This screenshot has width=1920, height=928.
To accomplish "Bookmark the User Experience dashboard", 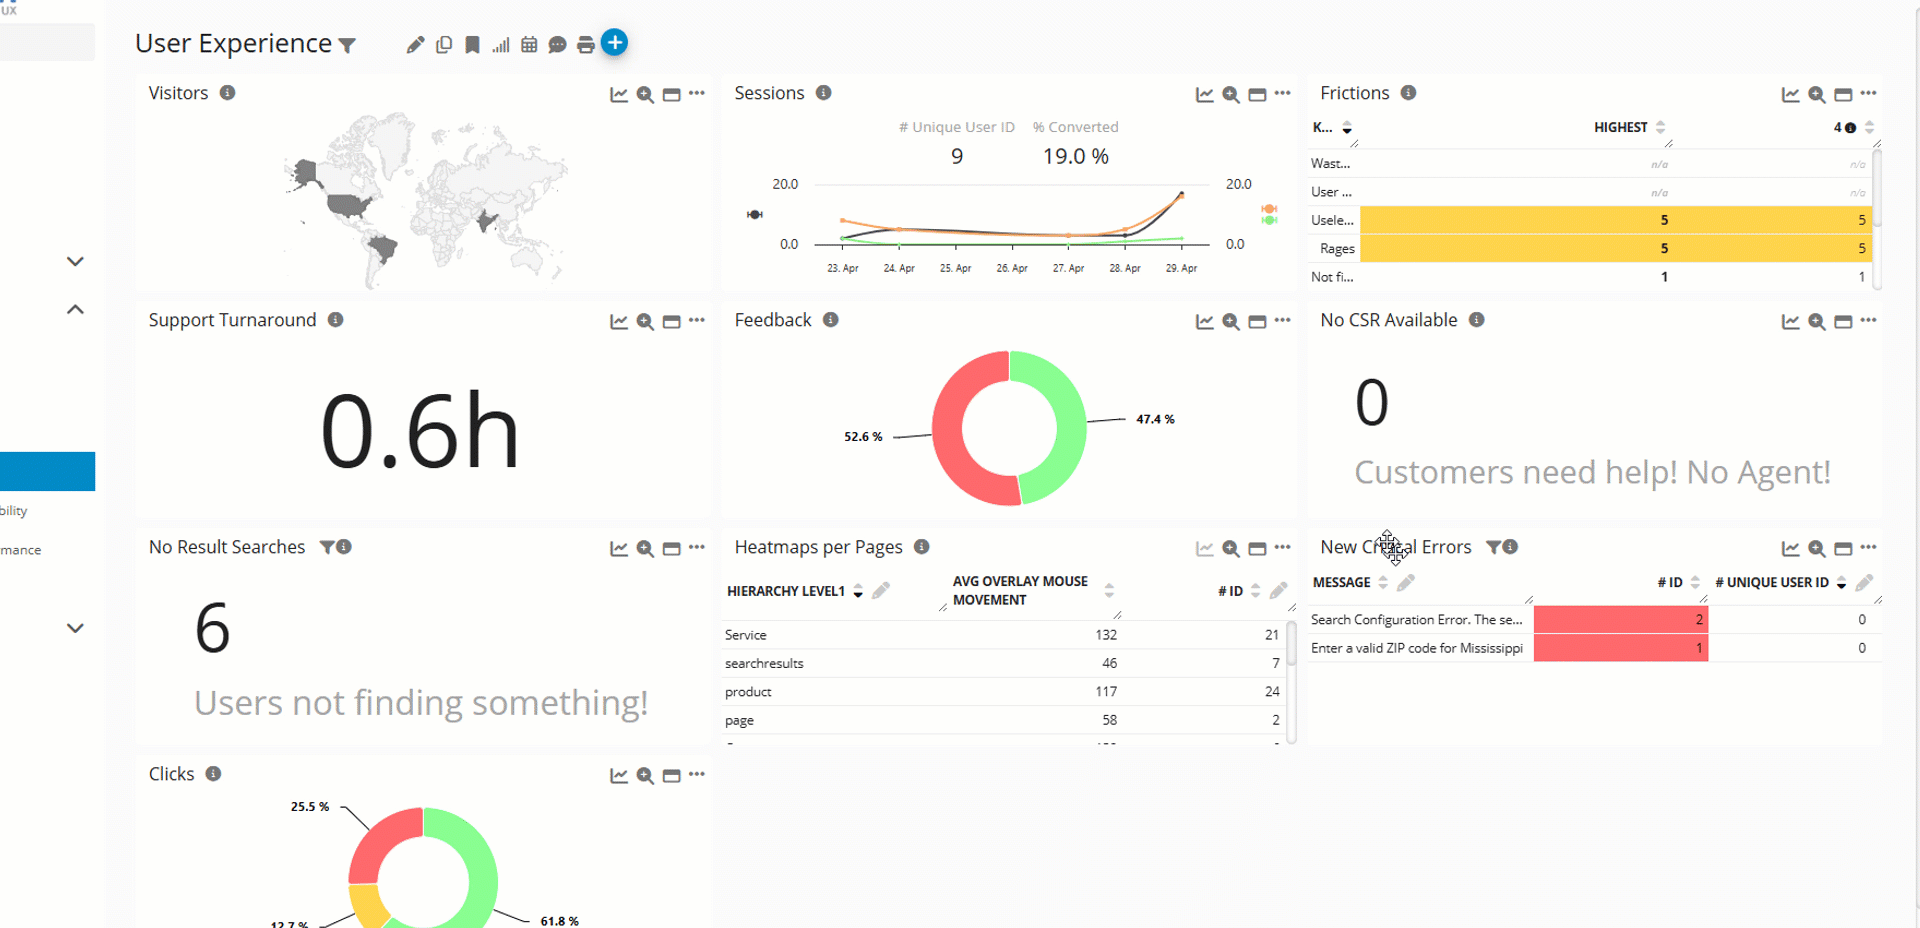I will coord(472,45).
